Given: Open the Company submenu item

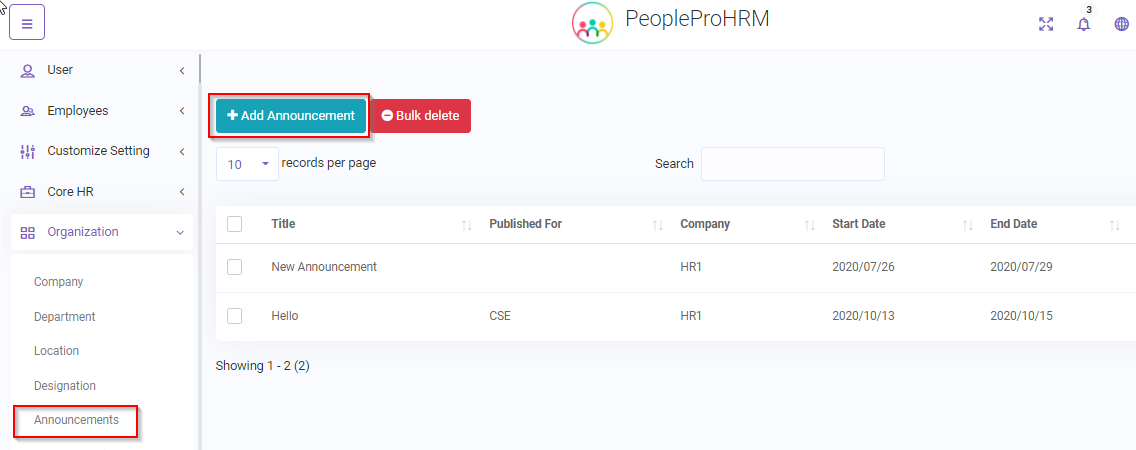Looking at the screenshot, I should click(59, 282).
